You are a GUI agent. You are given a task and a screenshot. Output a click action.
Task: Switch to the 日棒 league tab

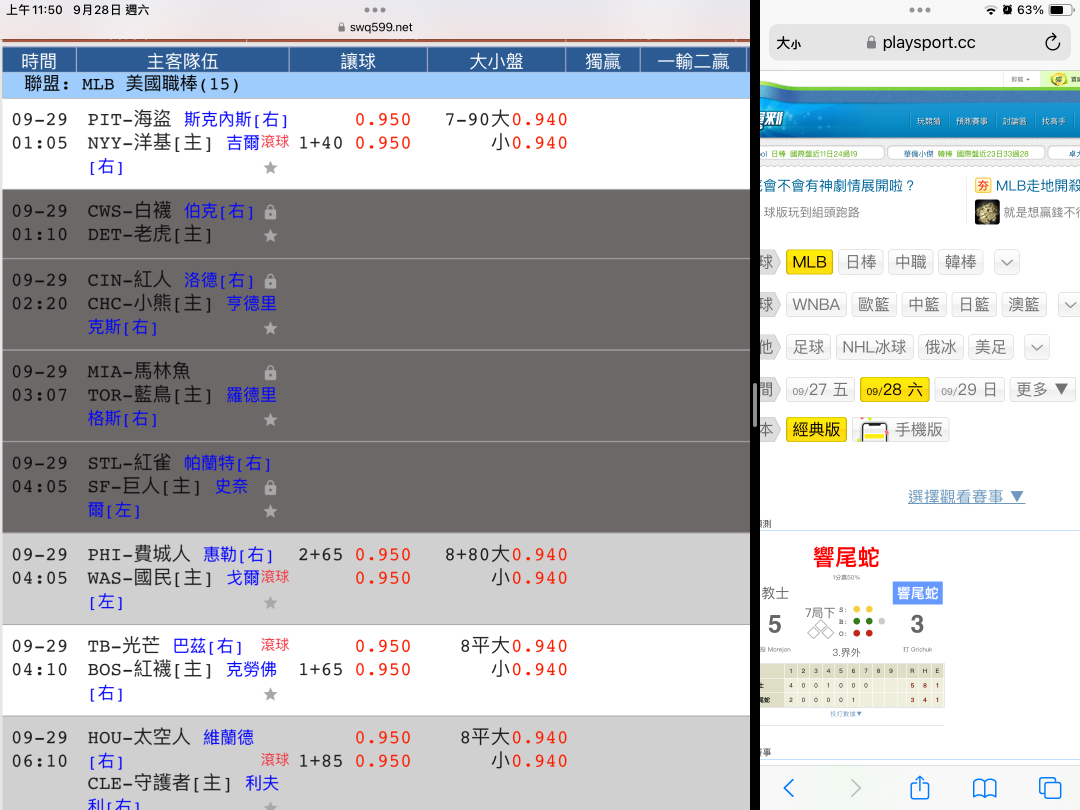point(861,262)
